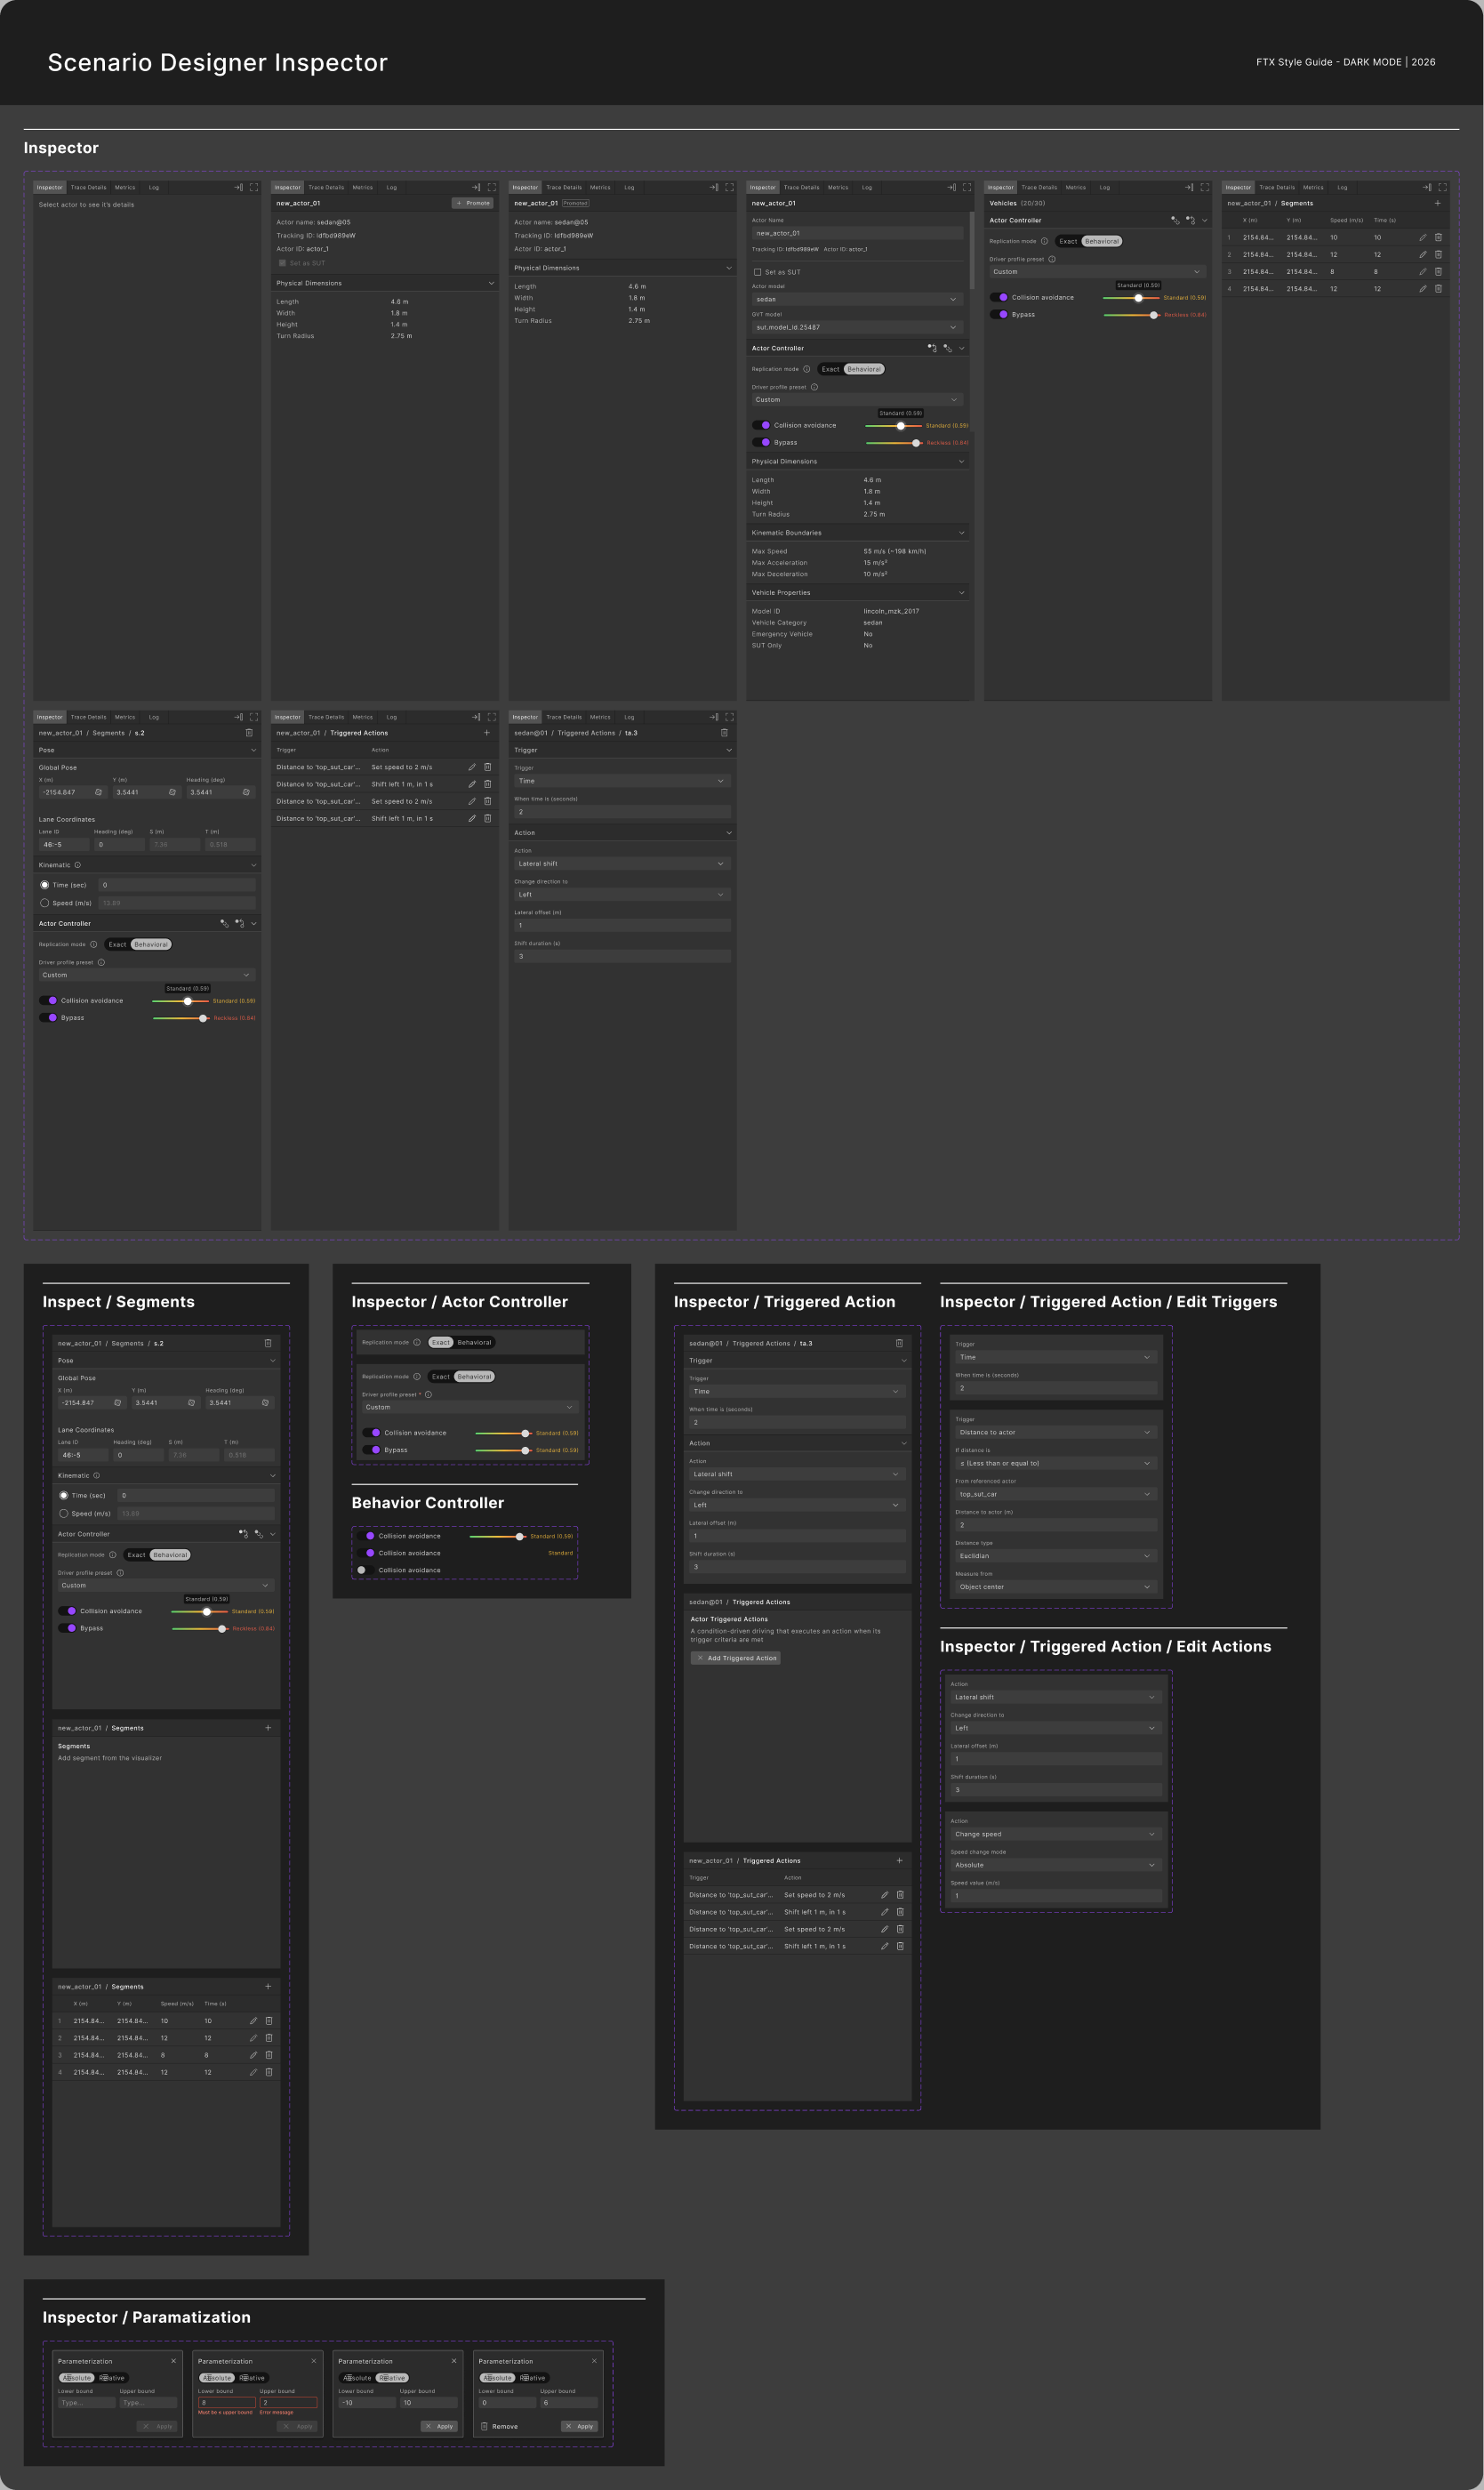The image size is (1484, 2490).
Task: Open the Actor model "sedan" dropdown
Action: pyautogui.click(x=856, y=299)
